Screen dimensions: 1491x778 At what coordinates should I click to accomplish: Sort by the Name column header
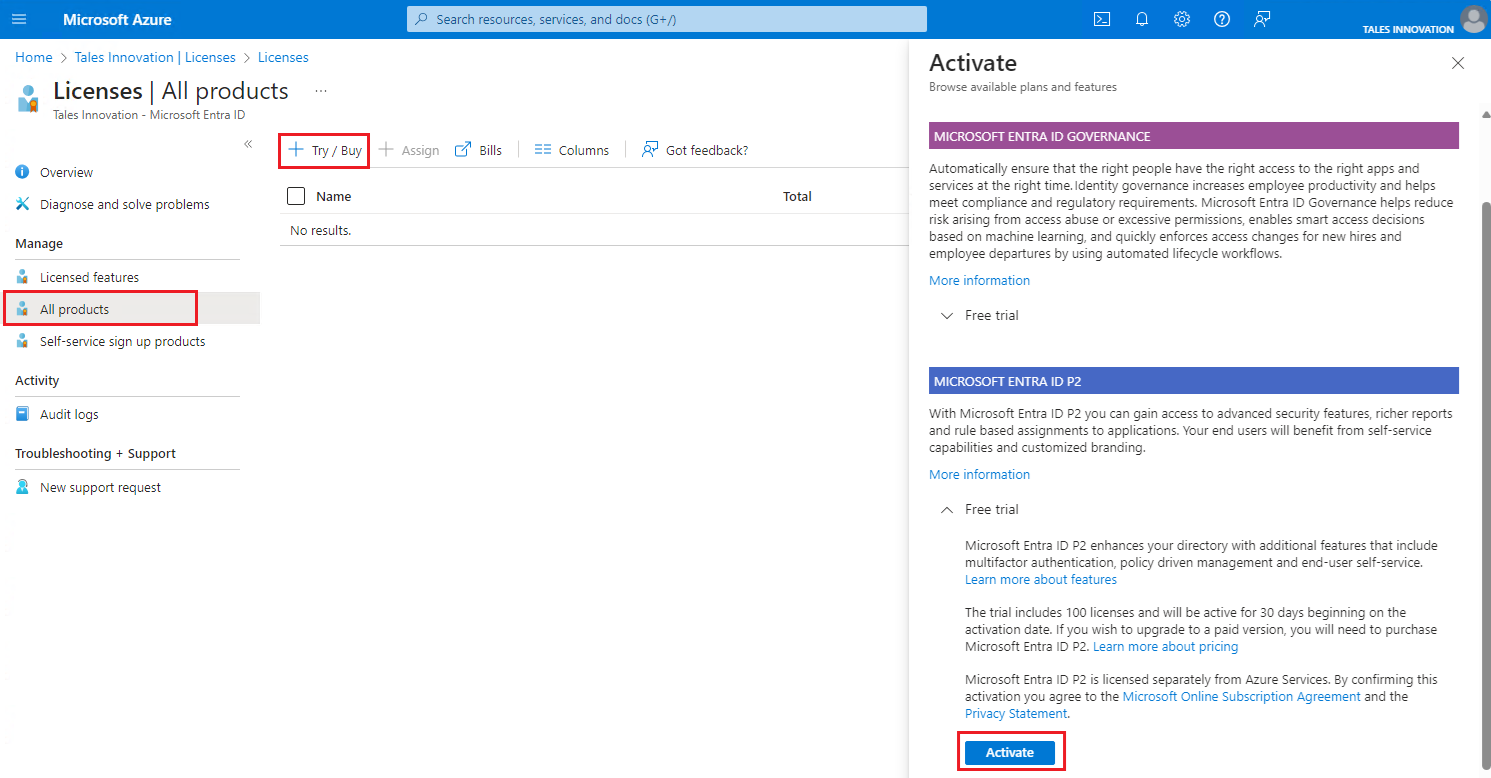[x=333, y=196]
